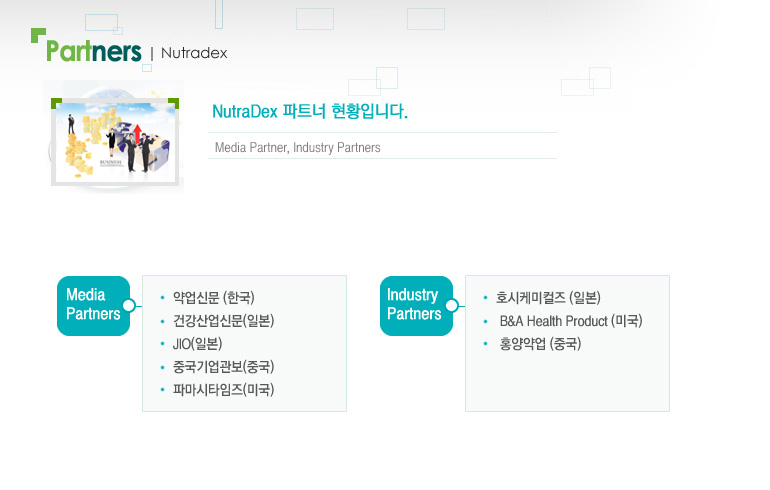Image resolution: width=770 pixels, height=490 pixels.
Task: Open 약업신문 (한국) list entry
Action: 214,298
